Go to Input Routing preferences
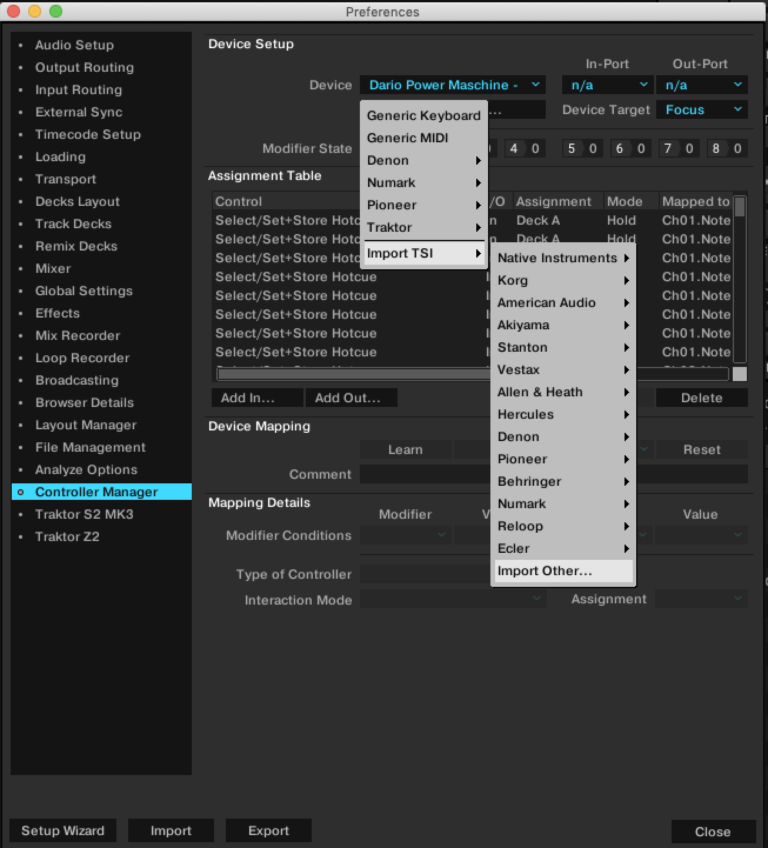The width and height of the screenshot is (768, 848). pos(78,90)
